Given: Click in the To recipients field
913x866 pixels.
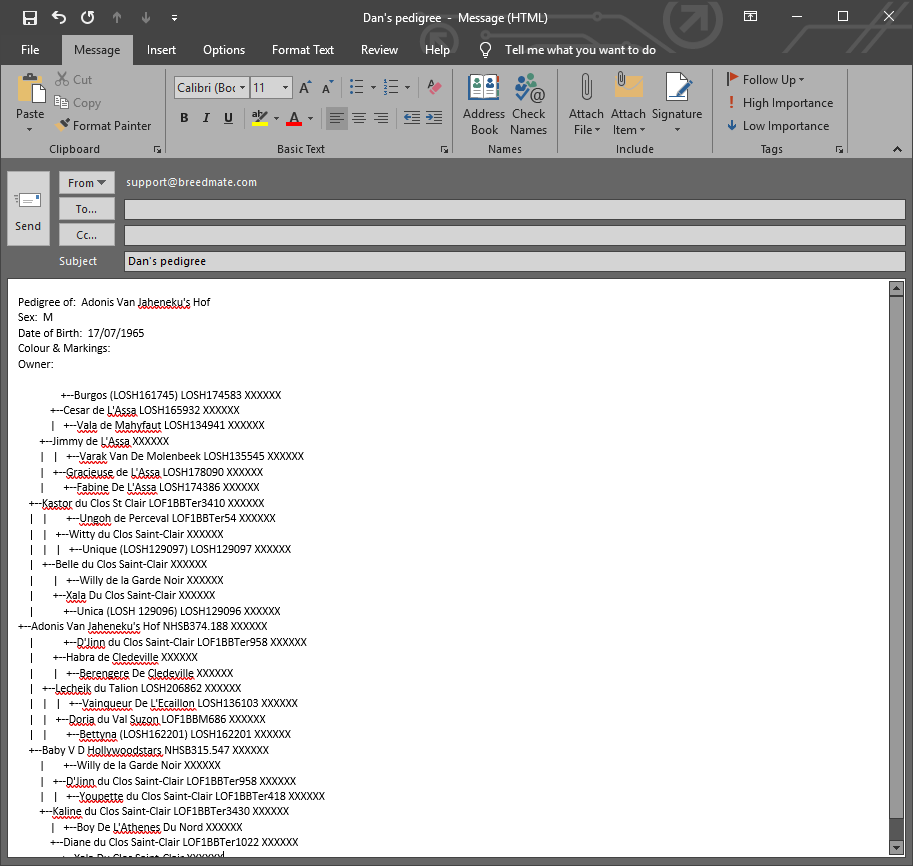Looking at the screenshot, I should point(515,210).
